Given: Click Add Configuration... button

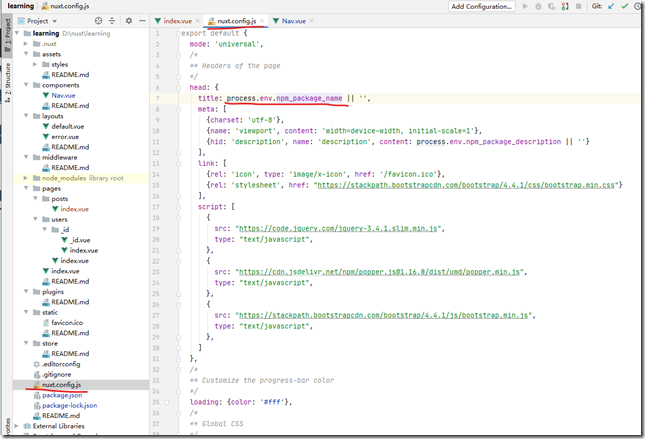Looking at the screenshot, I should (x=482, y=6).
